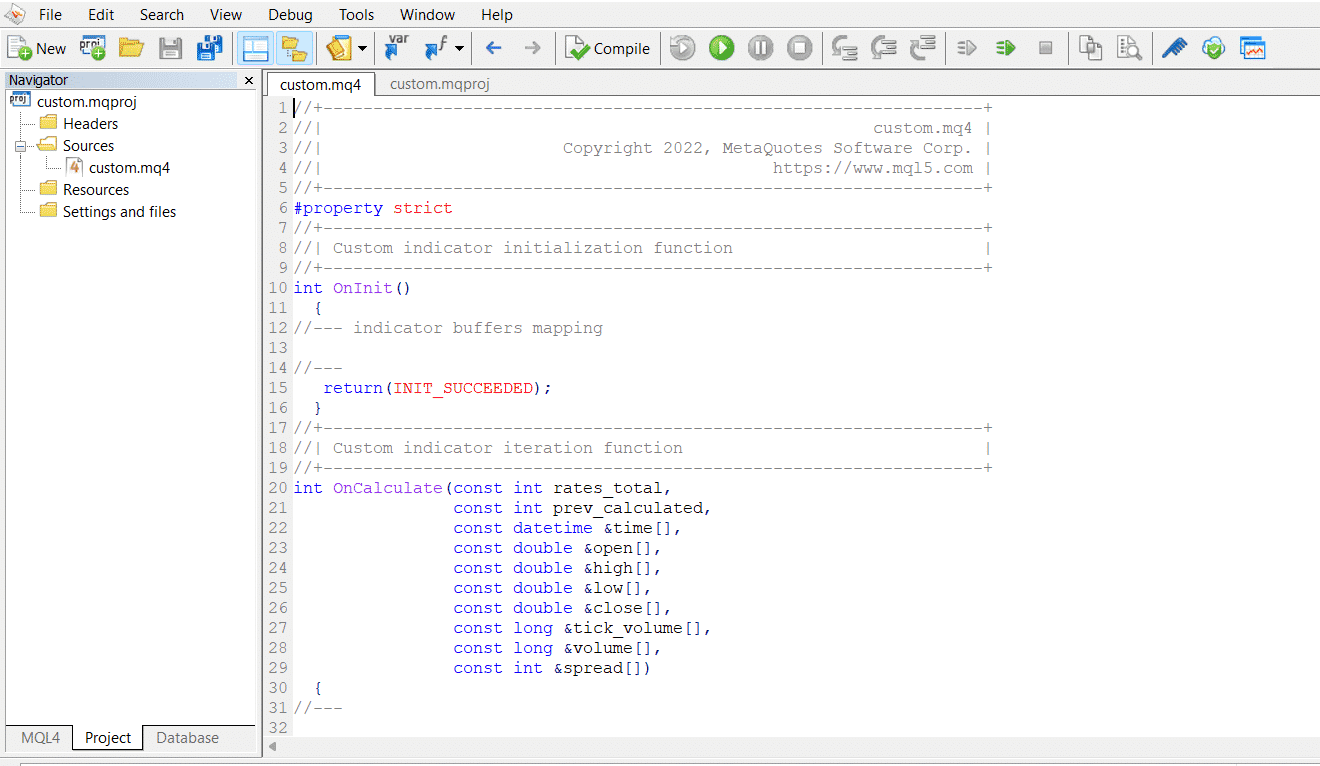The width and height of the screenshot is (1320, 766).
Task: Navigate forward with the gray right arrow
Action: coord(532,48)
